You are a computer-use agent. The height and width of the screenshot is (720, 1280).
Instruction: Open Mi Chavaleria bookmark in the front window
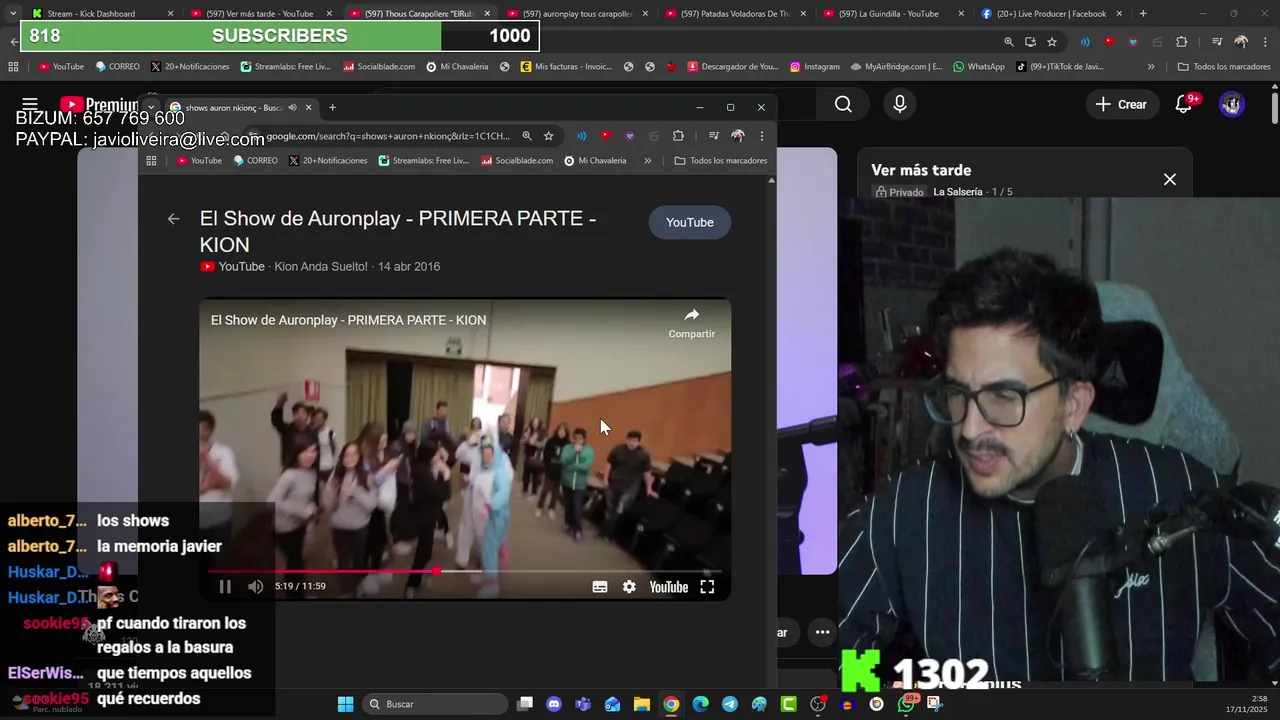pos(595,160)
